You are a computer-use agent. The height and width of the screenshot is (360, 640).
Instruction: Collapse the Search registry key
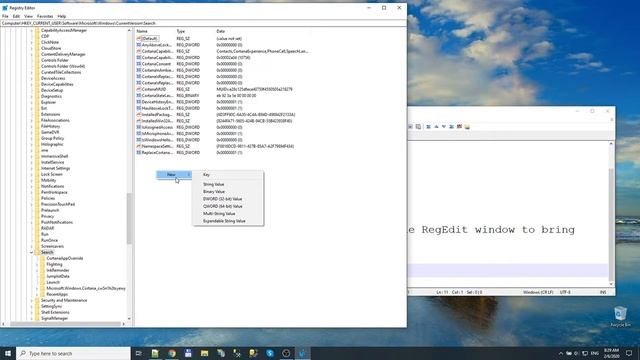[x=31, y=252]
